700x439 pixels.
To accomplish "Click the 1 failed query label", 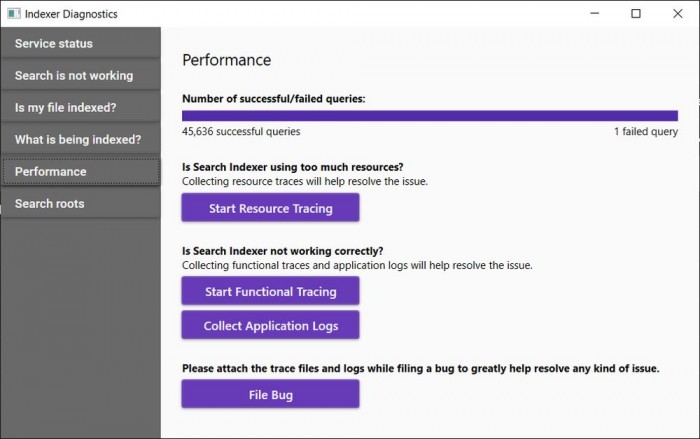I will point(645,132).
